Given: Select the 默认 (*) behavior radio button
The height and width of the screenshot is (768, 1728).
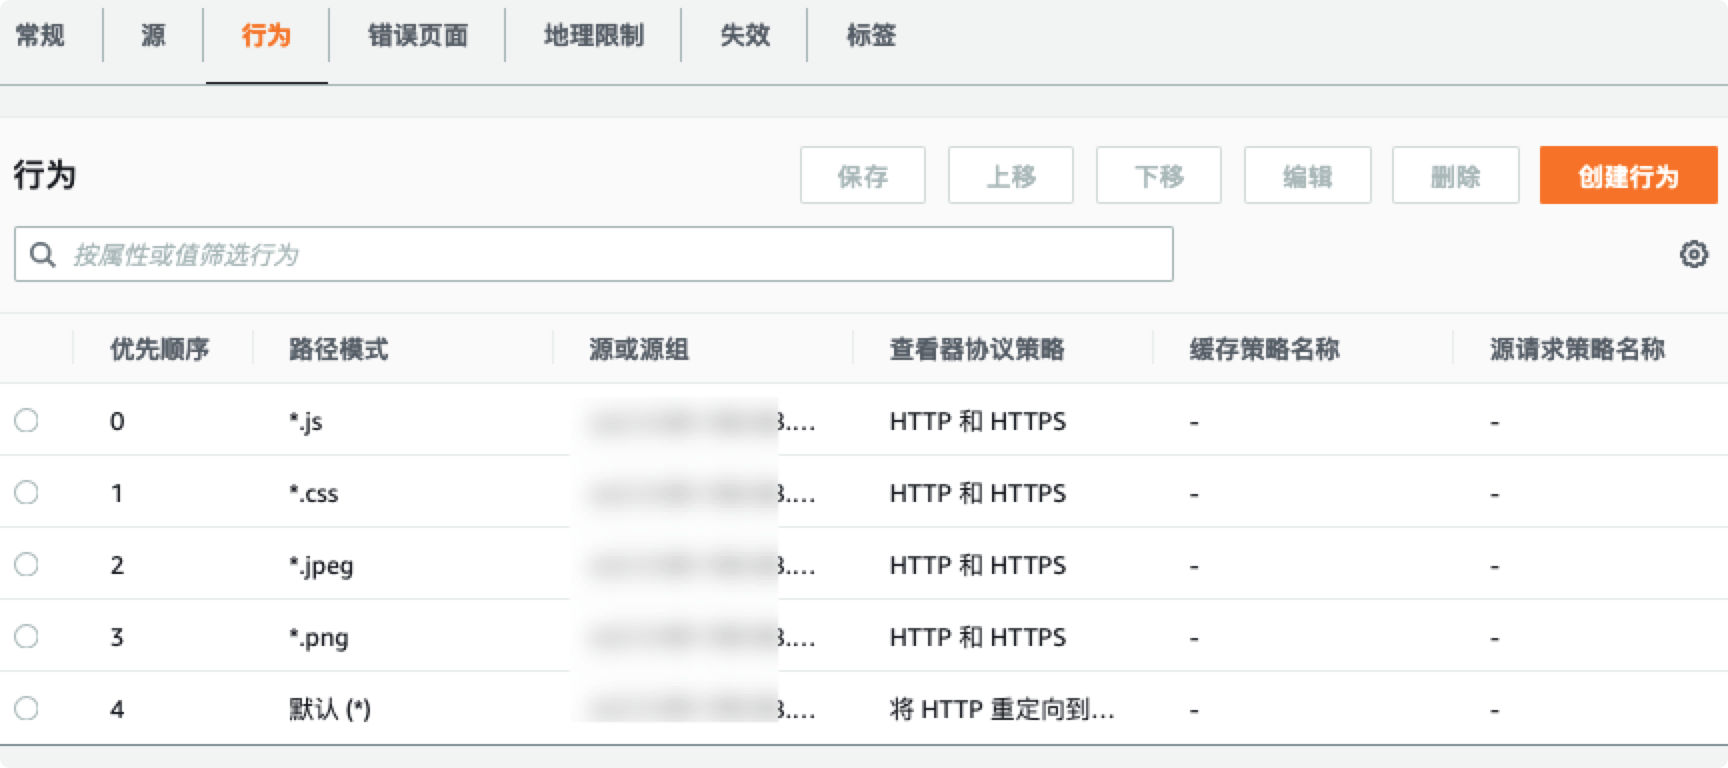Looking at the screenshot, I should (x=27, y=708).
